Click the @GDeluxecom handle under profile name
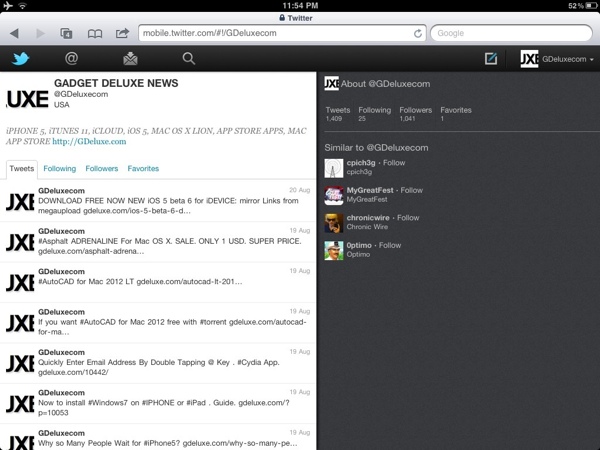Image resolution: width=600 pixels, height=450 pixels. pos(81,94)
